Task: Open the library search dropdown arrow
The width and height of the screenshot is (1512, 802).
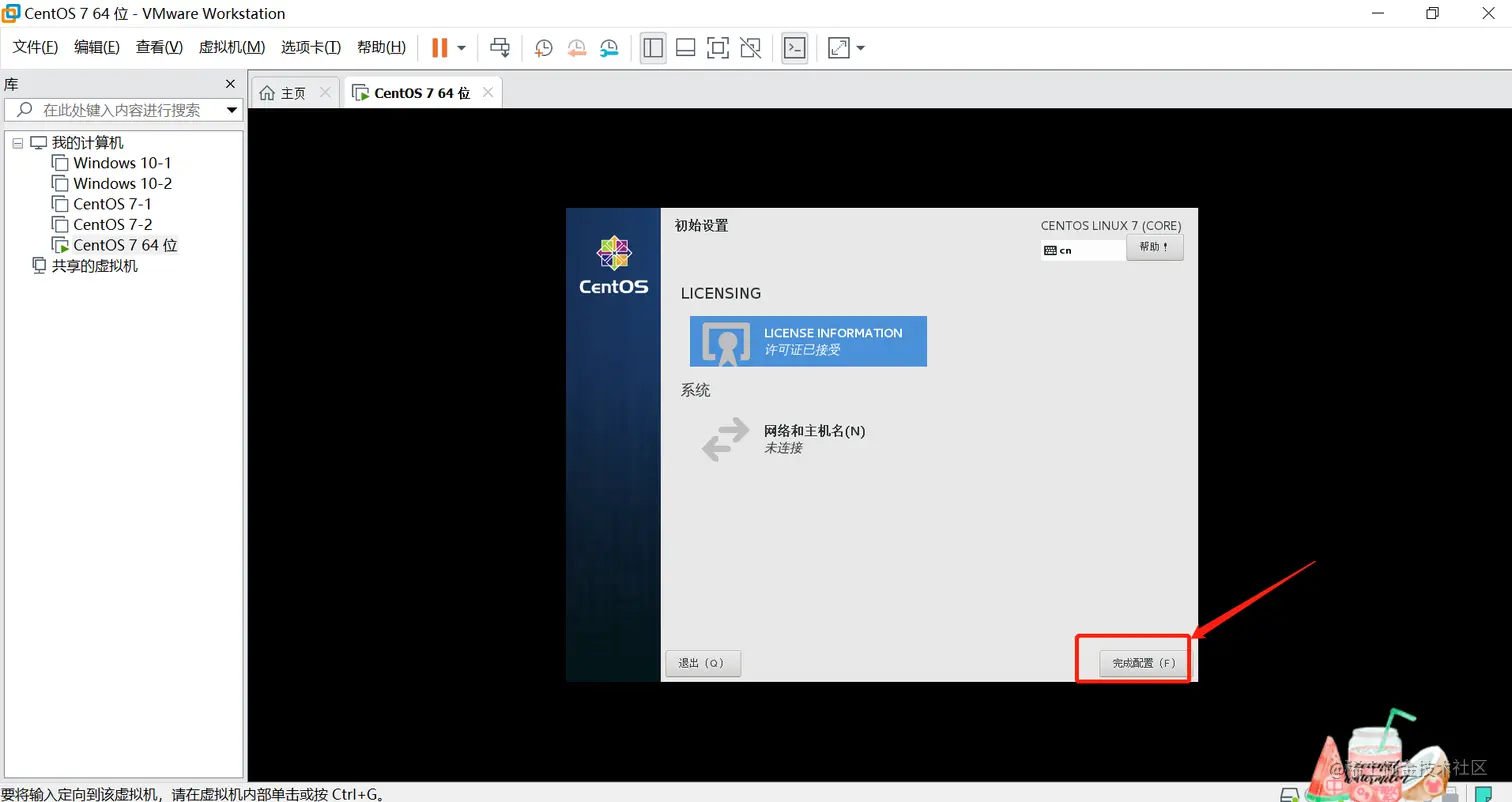Action: click(x=232, y=110)
